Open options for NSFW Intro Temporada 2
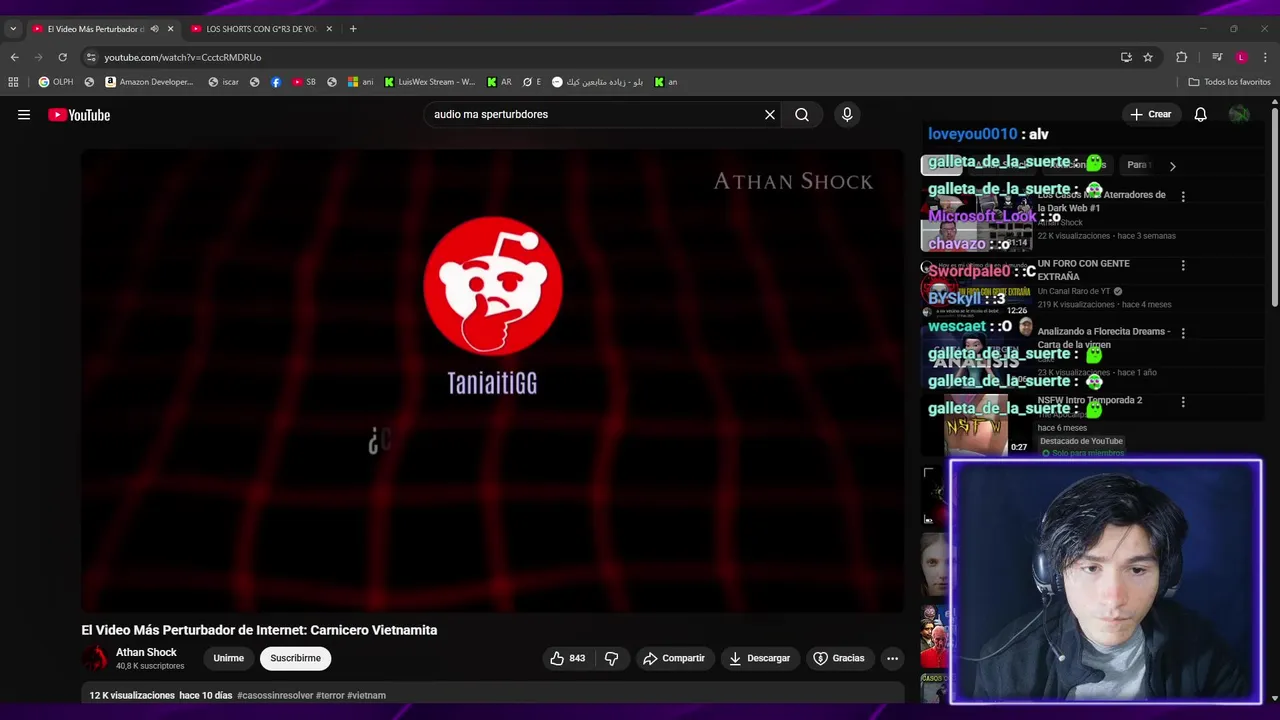Image resolution: width=1280 pixels, height=720 pixels. (1183, 402)
